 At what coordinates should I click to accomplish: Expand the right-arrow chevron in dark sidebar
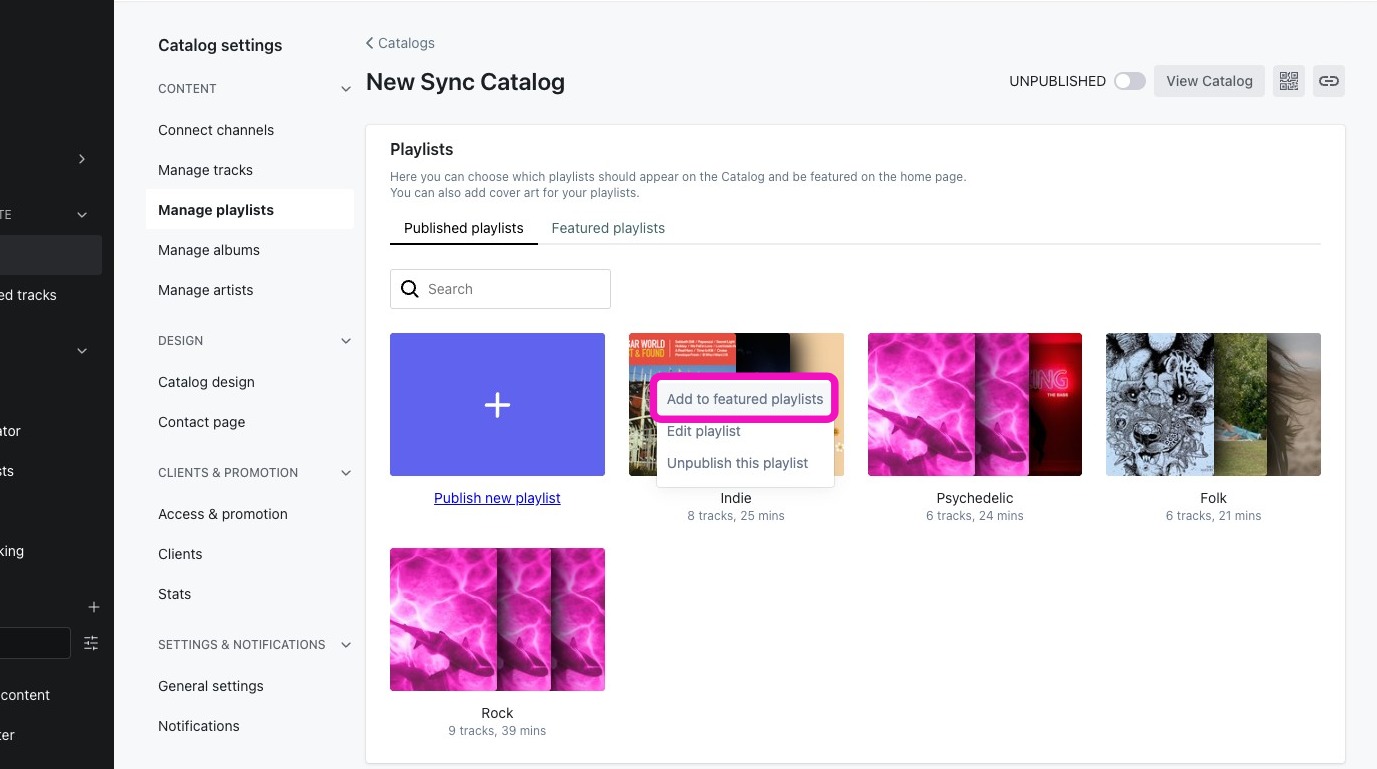82,159
